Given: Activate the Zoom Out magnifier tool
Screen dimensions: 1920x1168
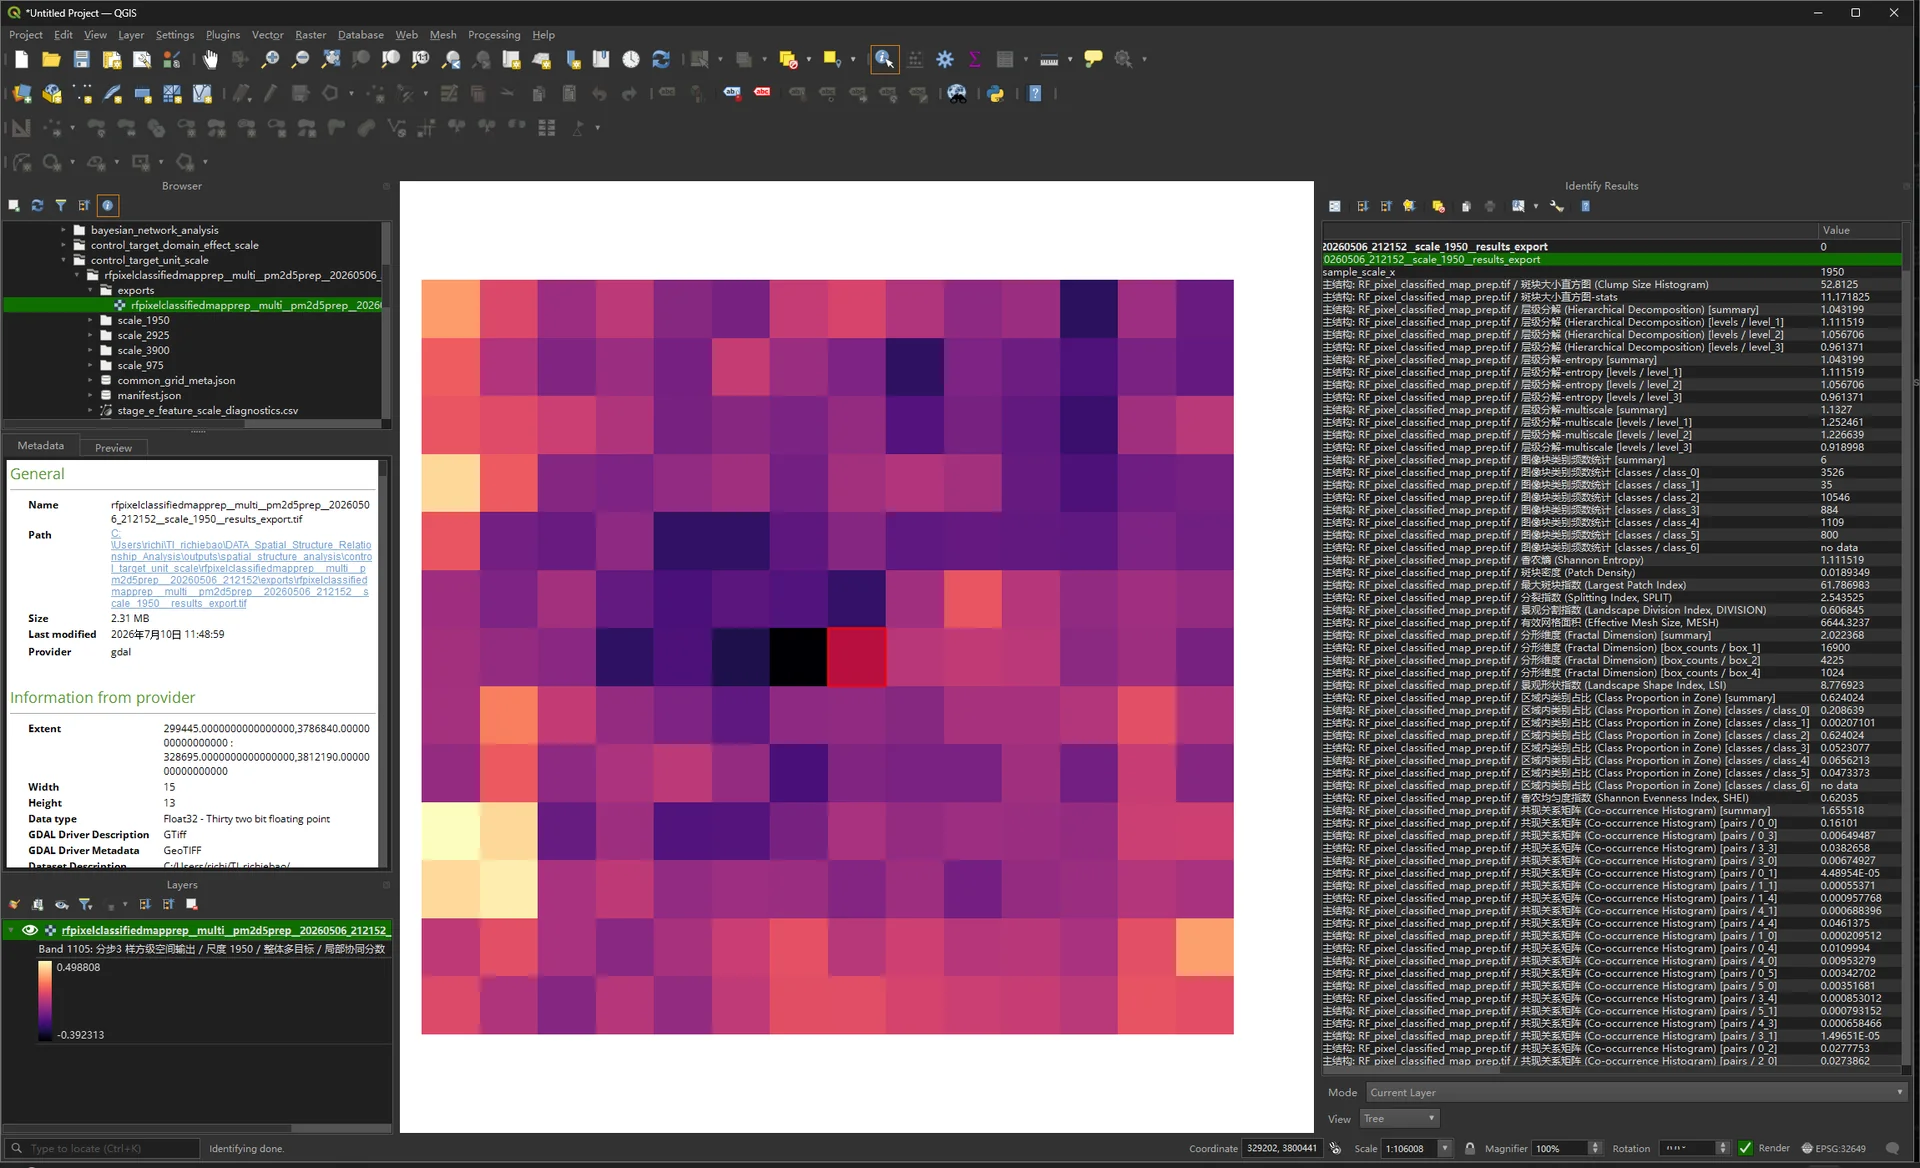Looking at the screenshot, I should (300, 60).
